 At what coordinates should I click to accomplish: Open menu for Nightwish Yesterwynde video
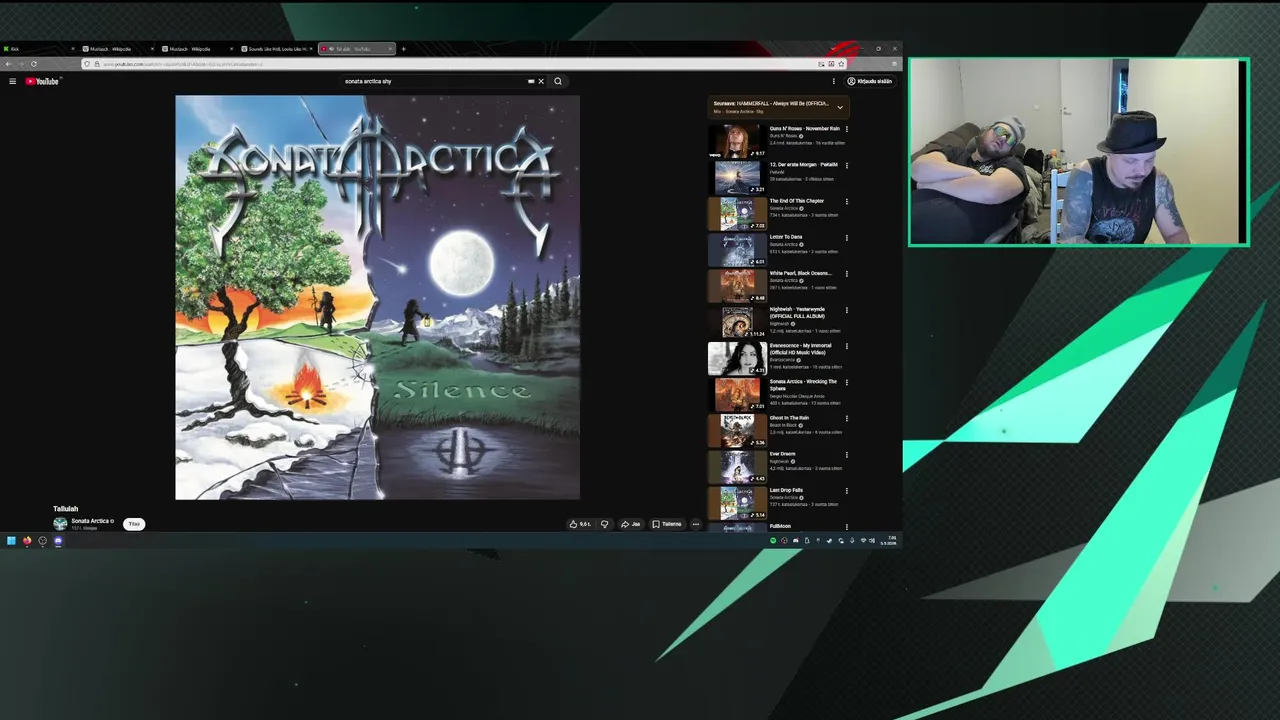(846, 310)
